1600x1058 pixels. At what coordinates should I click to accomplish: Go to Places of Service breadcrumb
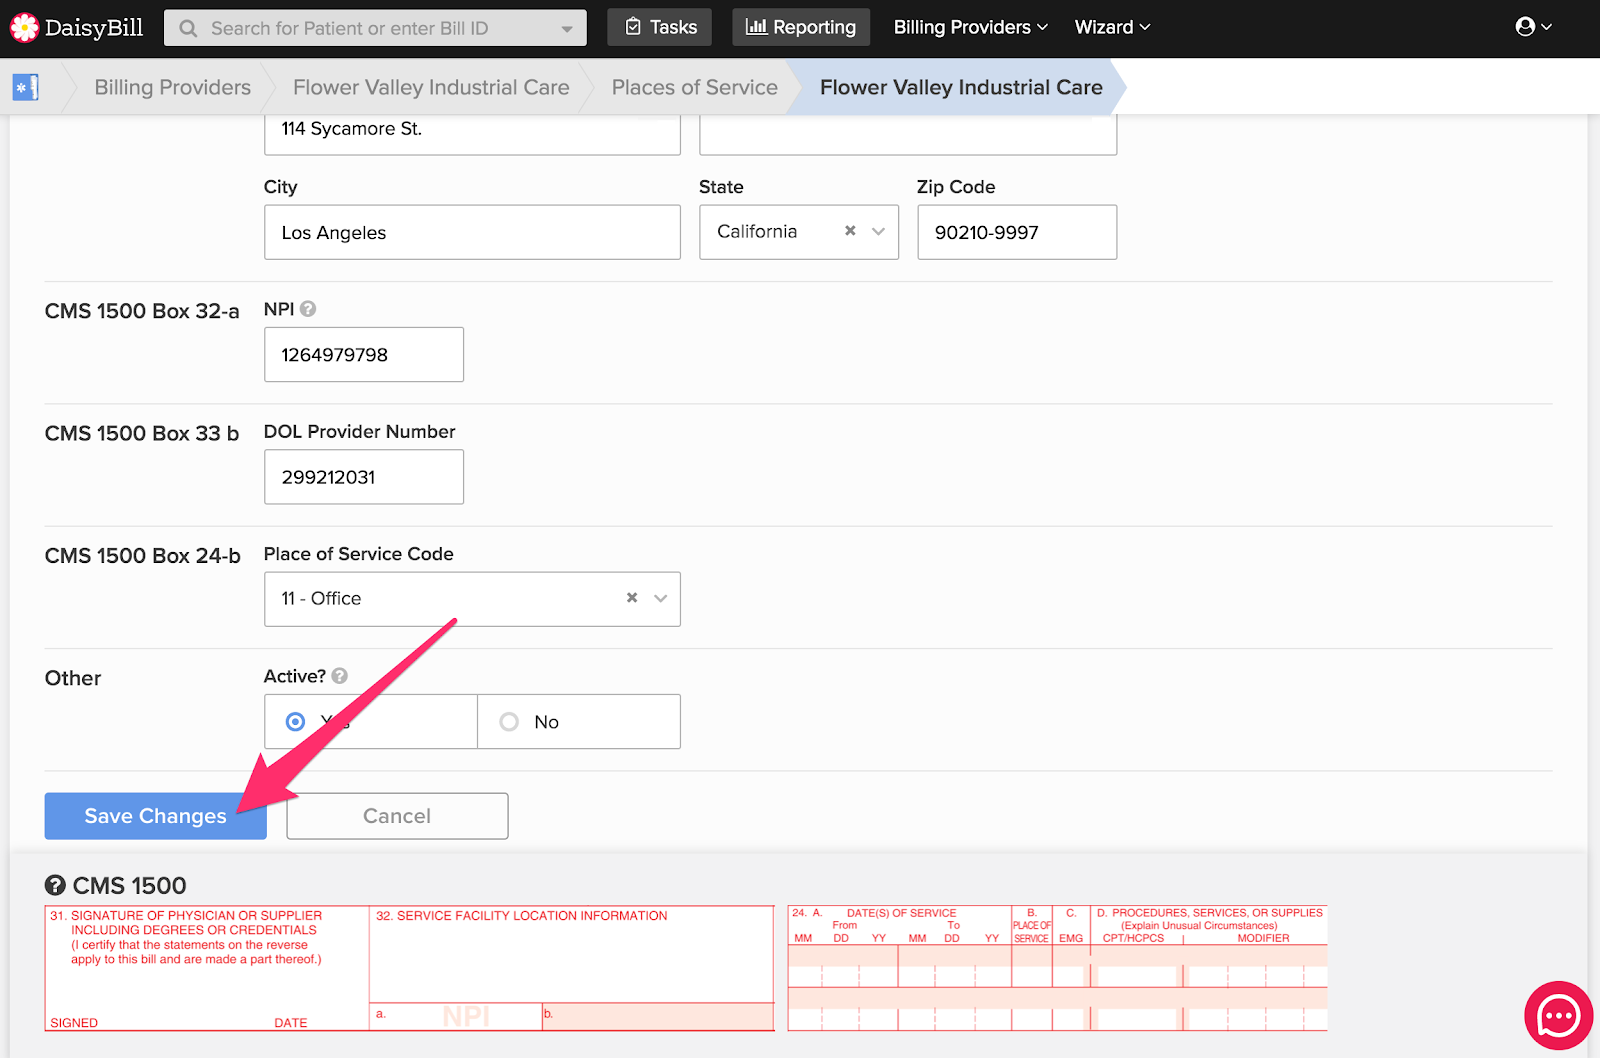click(694, 88)
